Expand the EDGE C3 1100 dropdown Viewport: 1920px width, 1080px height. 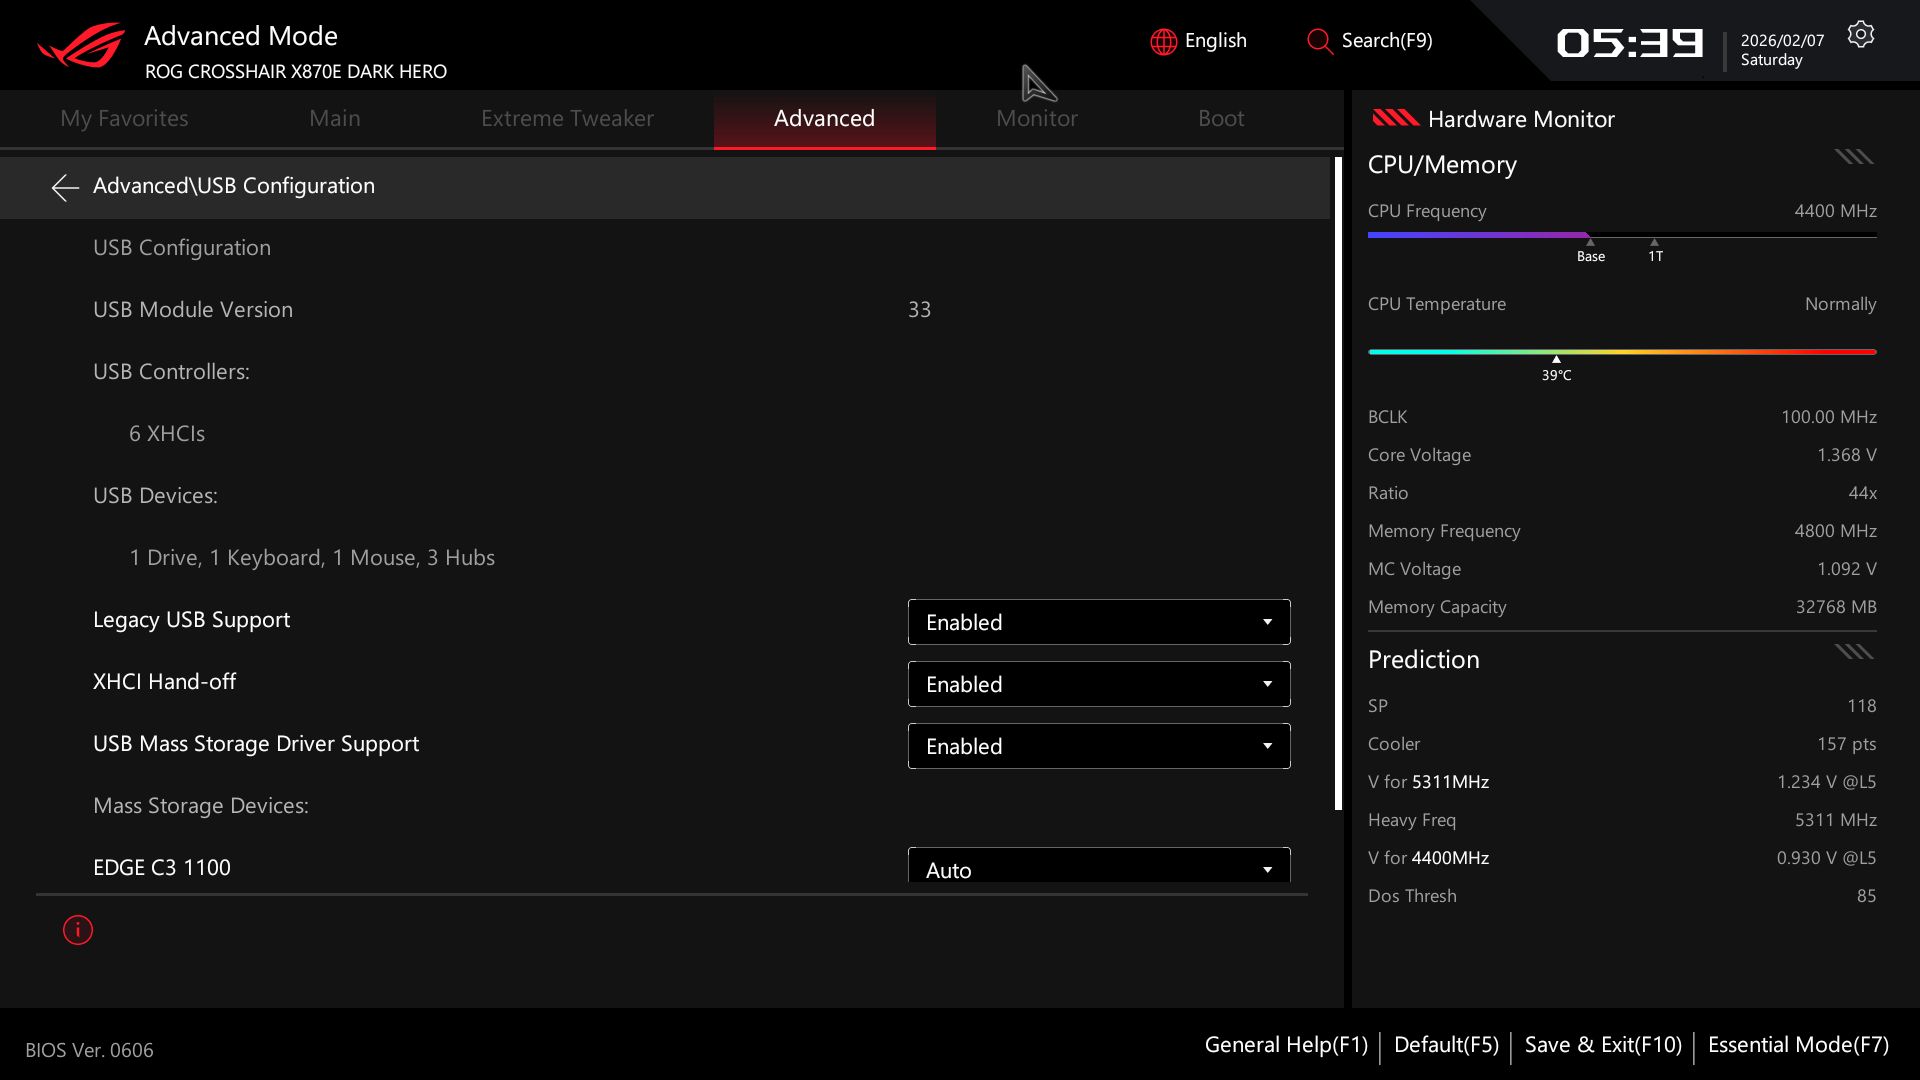tap(1098, 866)
